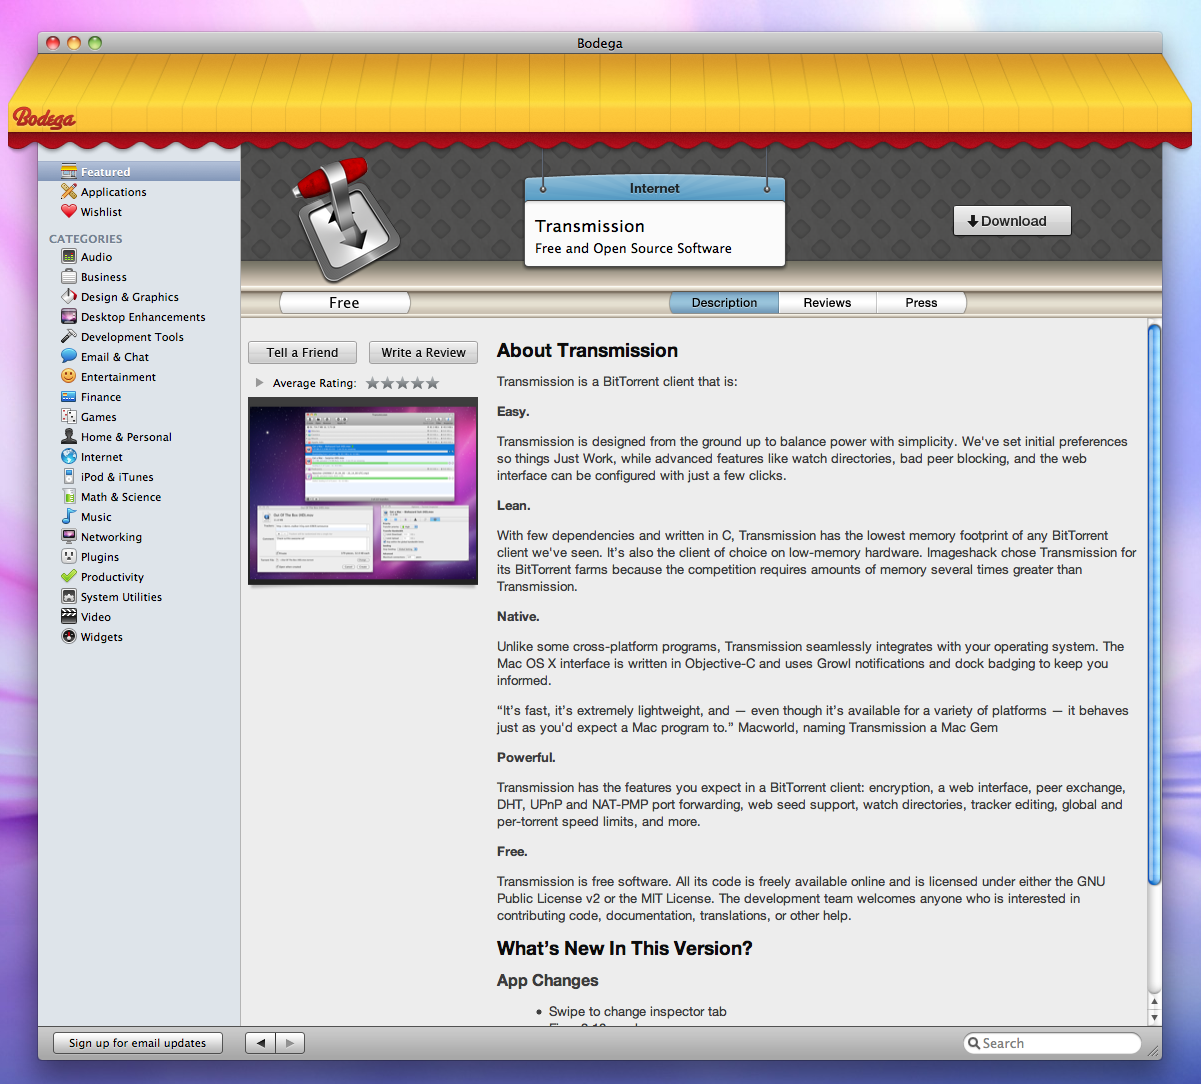This screenshot has height=1084, width=1201.
Task: Click the Desktop Enhancements icon
Action: point(69,317)
